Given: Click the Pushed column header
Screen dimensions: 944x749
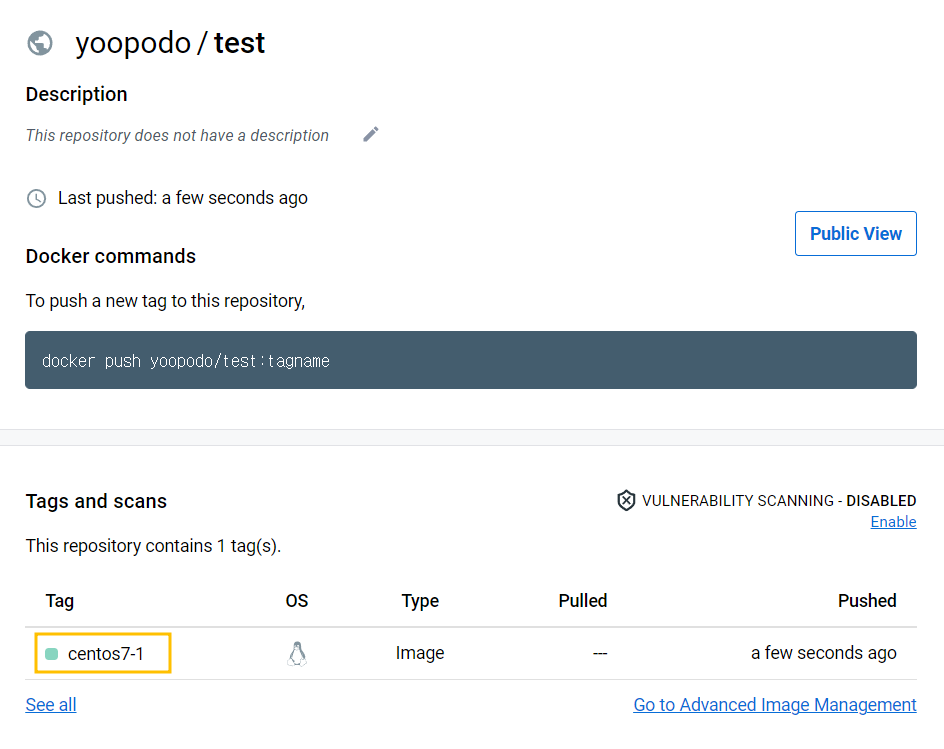Looking at the screenshot, I should (867, 601).
